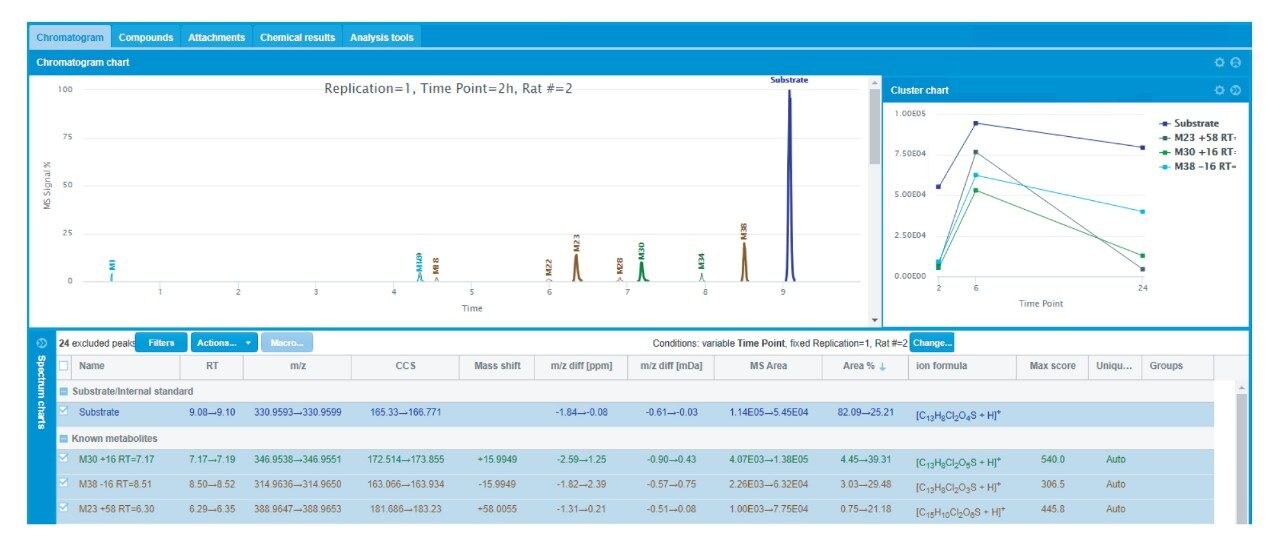Uncheck the Substrate row checkbox
1280x548 pixels.
point(64,411)
